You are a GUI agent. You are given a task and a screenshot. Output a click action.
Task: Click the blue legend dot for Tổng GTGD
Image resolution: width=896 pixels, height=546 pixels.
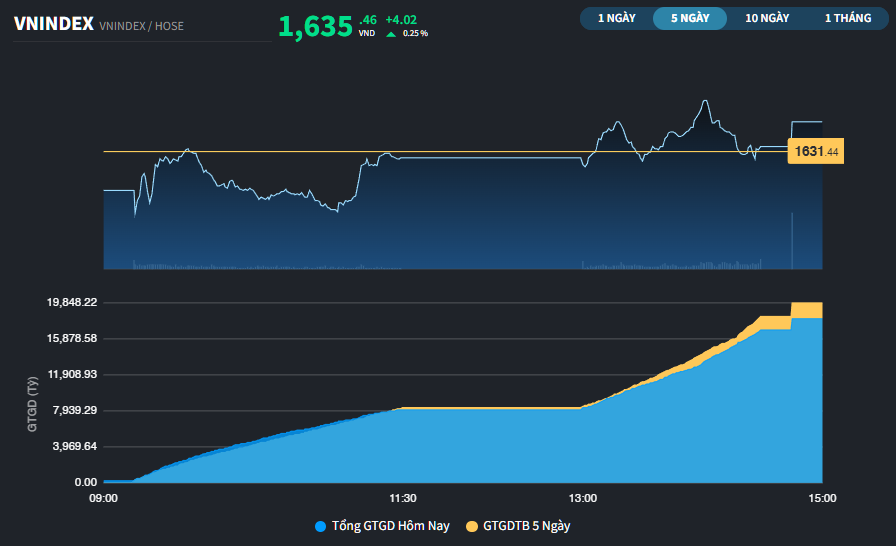point(320,525)
